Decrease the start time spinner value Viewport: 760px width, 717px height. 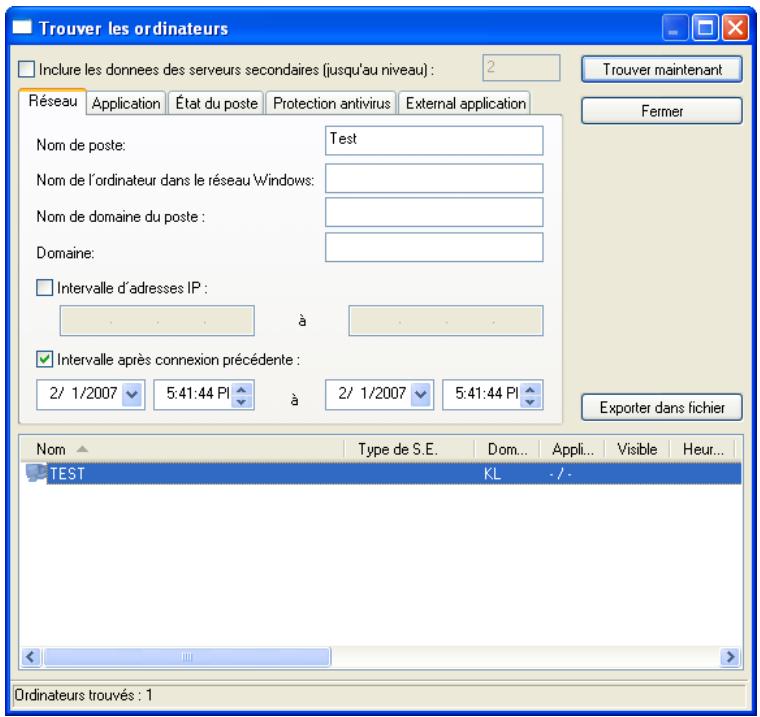[241, 401]
